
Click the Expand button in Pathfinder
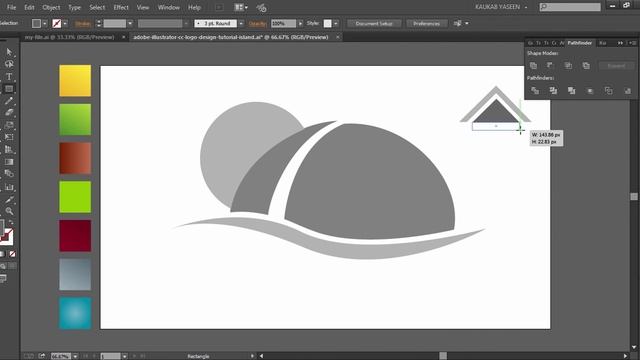[x=616, y=66]
